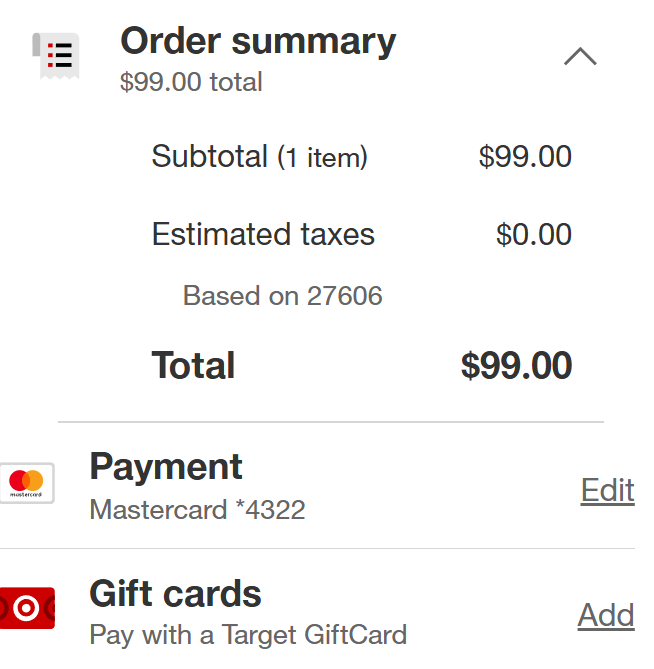Viewport: 654px width, 669px height.
Task: Click the "(1 item)" count text
Action: 323,158
